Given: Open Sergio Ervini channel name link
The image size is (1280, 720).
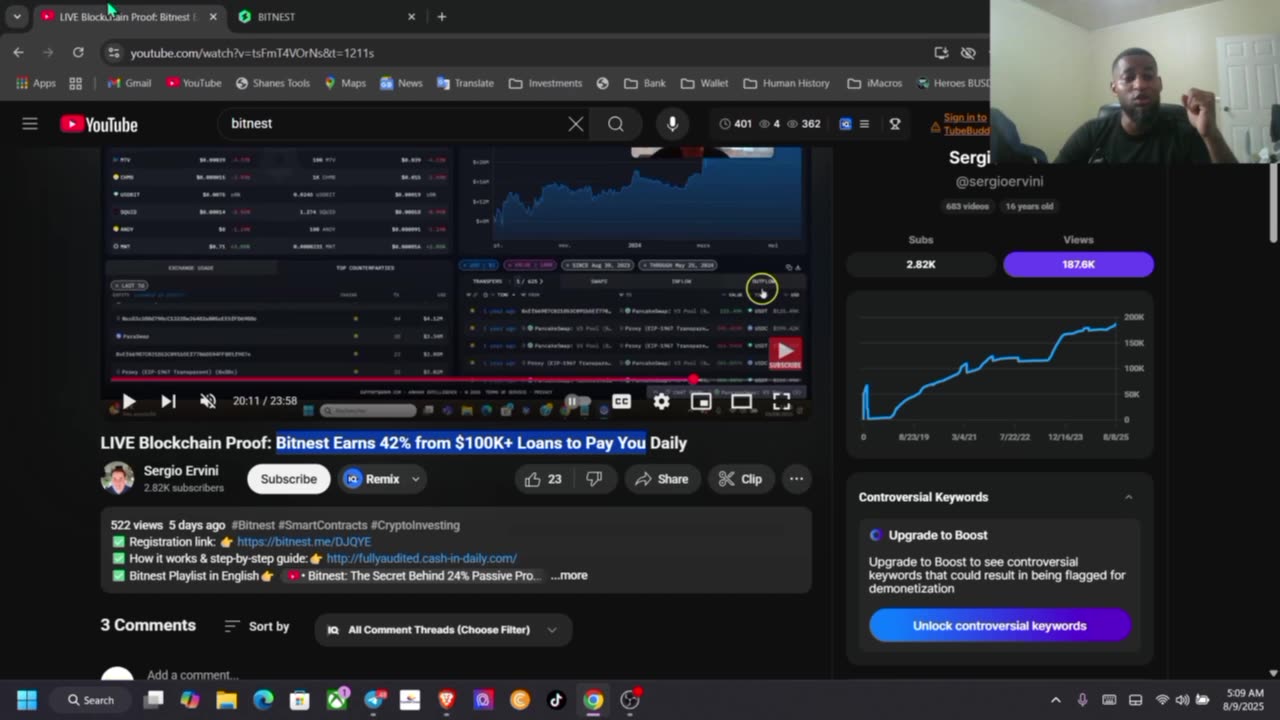Looking at the screenshot, I should [x=181, y=471].
